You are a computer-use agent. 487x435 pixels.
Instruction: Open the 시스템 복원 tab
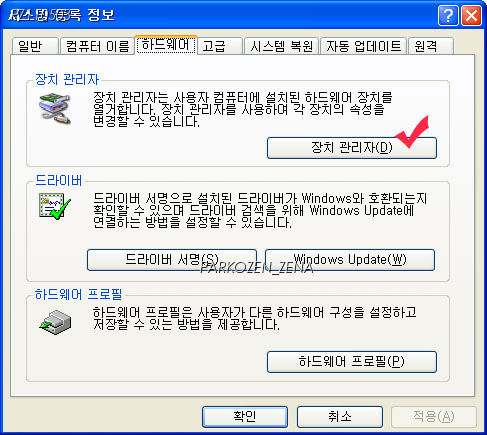click(x=282, y=46)
